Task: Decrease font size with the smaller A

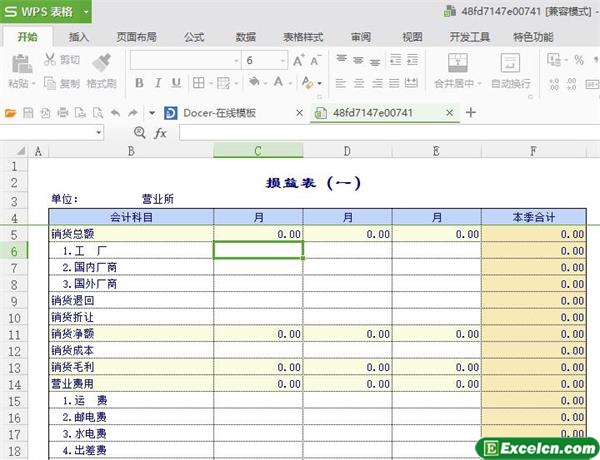Action: [316, 60]
